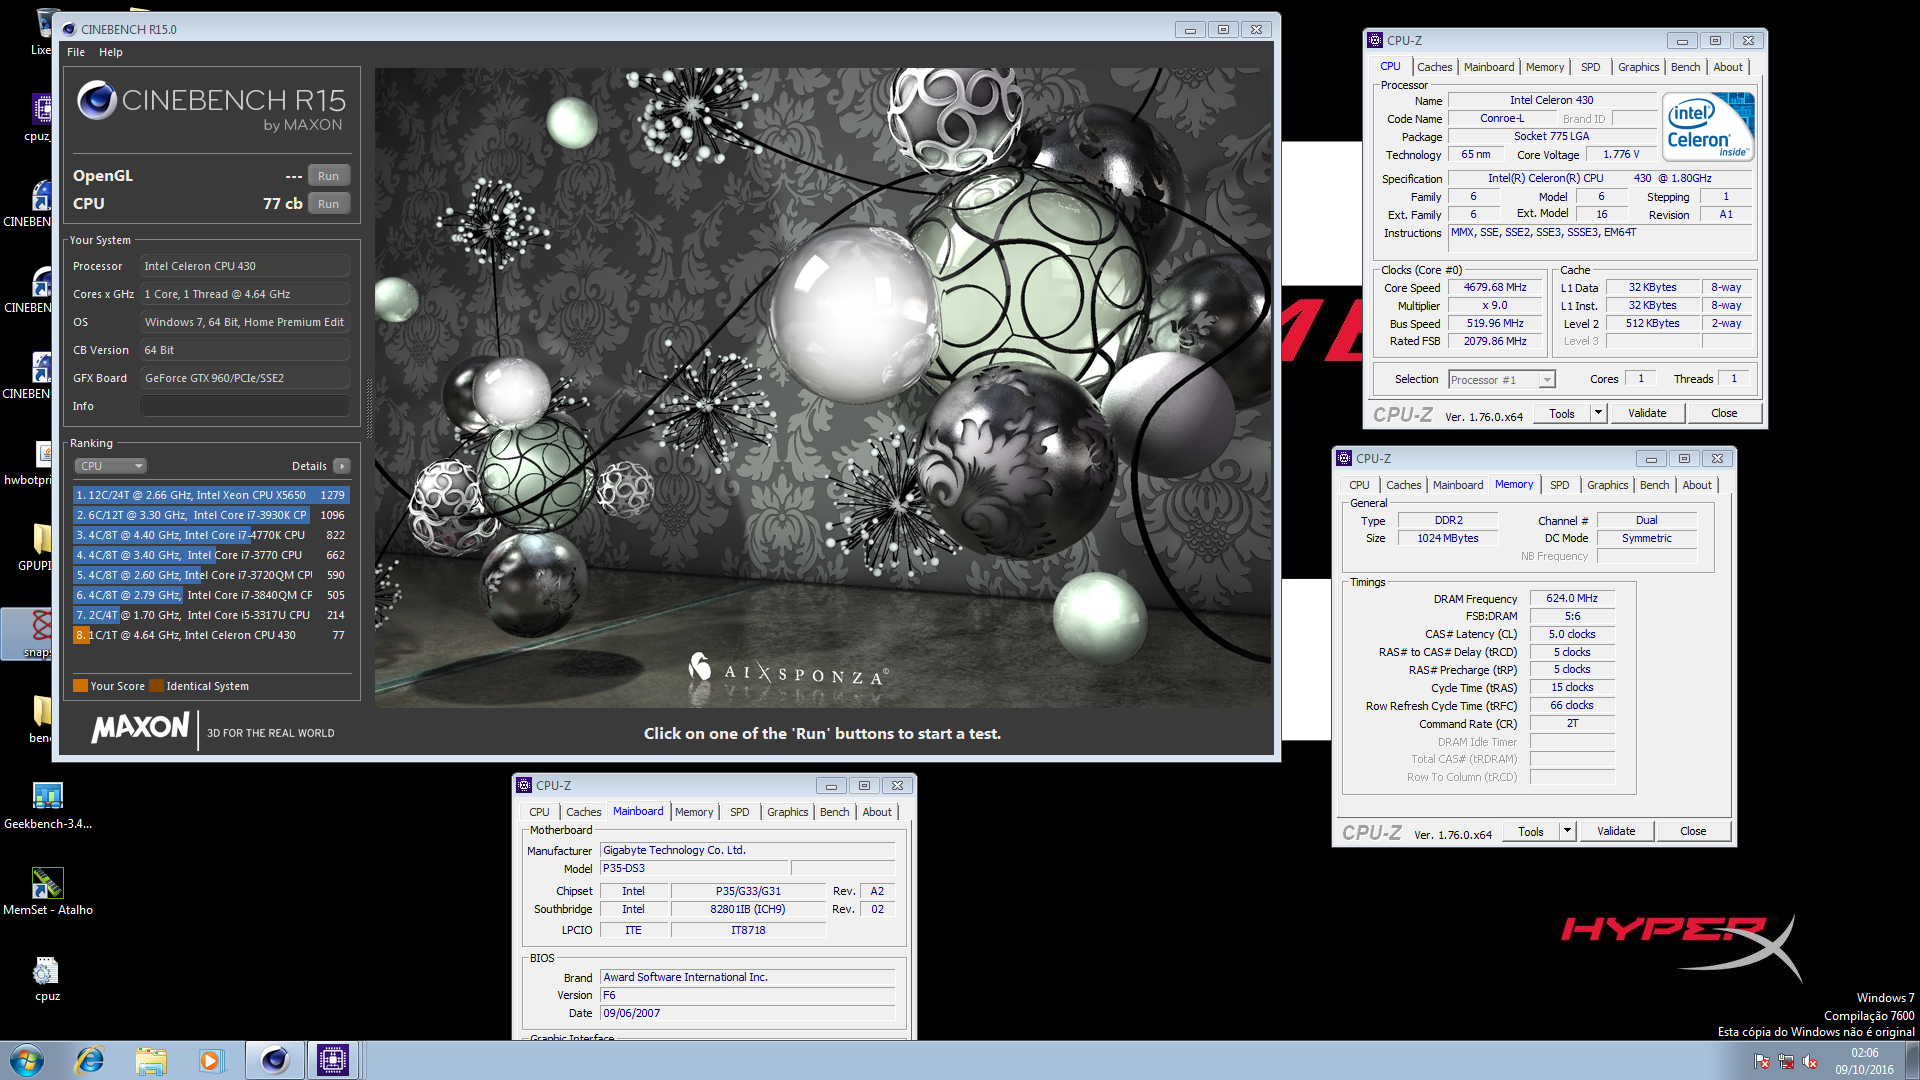Image resolution: width=1920 pixels, height=1080 pixels.
Task: Open Tools dropdown arrow in Memory CPU-Z window
Action: 1566,831
